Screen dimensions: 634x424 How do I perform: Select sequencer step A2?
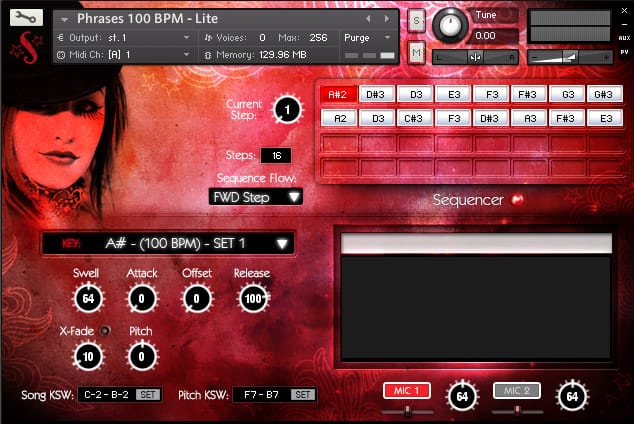coord(339,118)
